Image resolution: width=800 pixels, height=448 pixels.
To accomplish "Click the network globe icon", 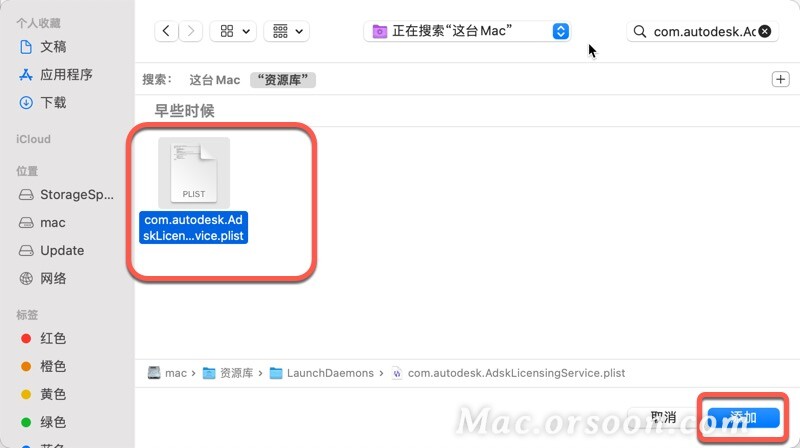I will [26, 279].
